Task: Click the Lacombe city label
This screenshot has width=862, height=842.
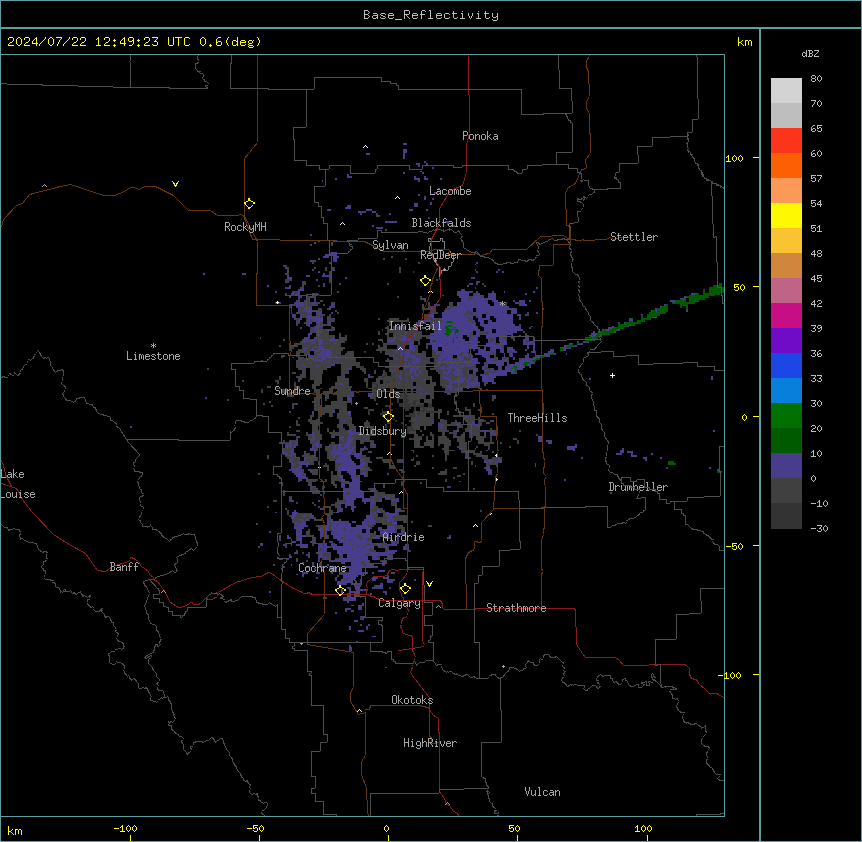Action: [450, 191]
